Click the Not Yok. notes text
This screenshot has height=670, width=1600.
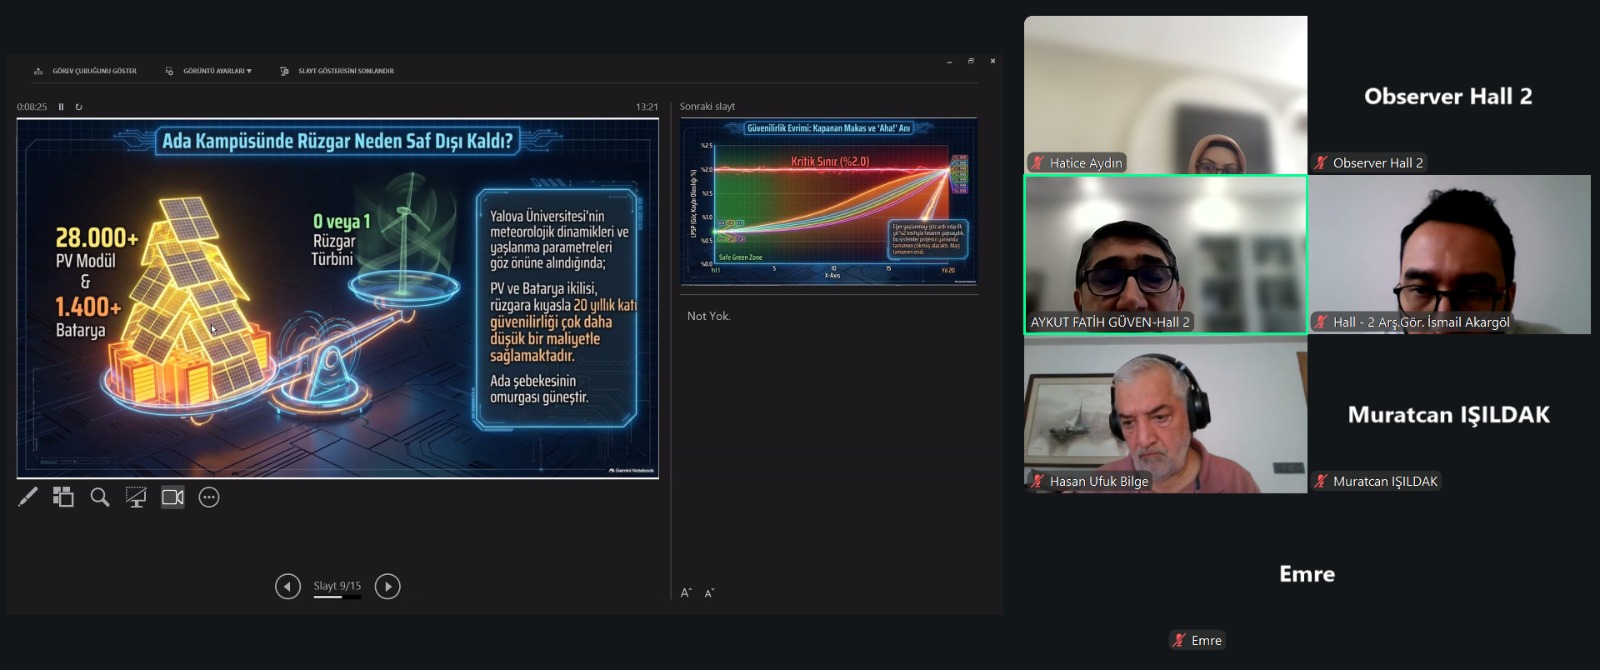tap(709, 316)
